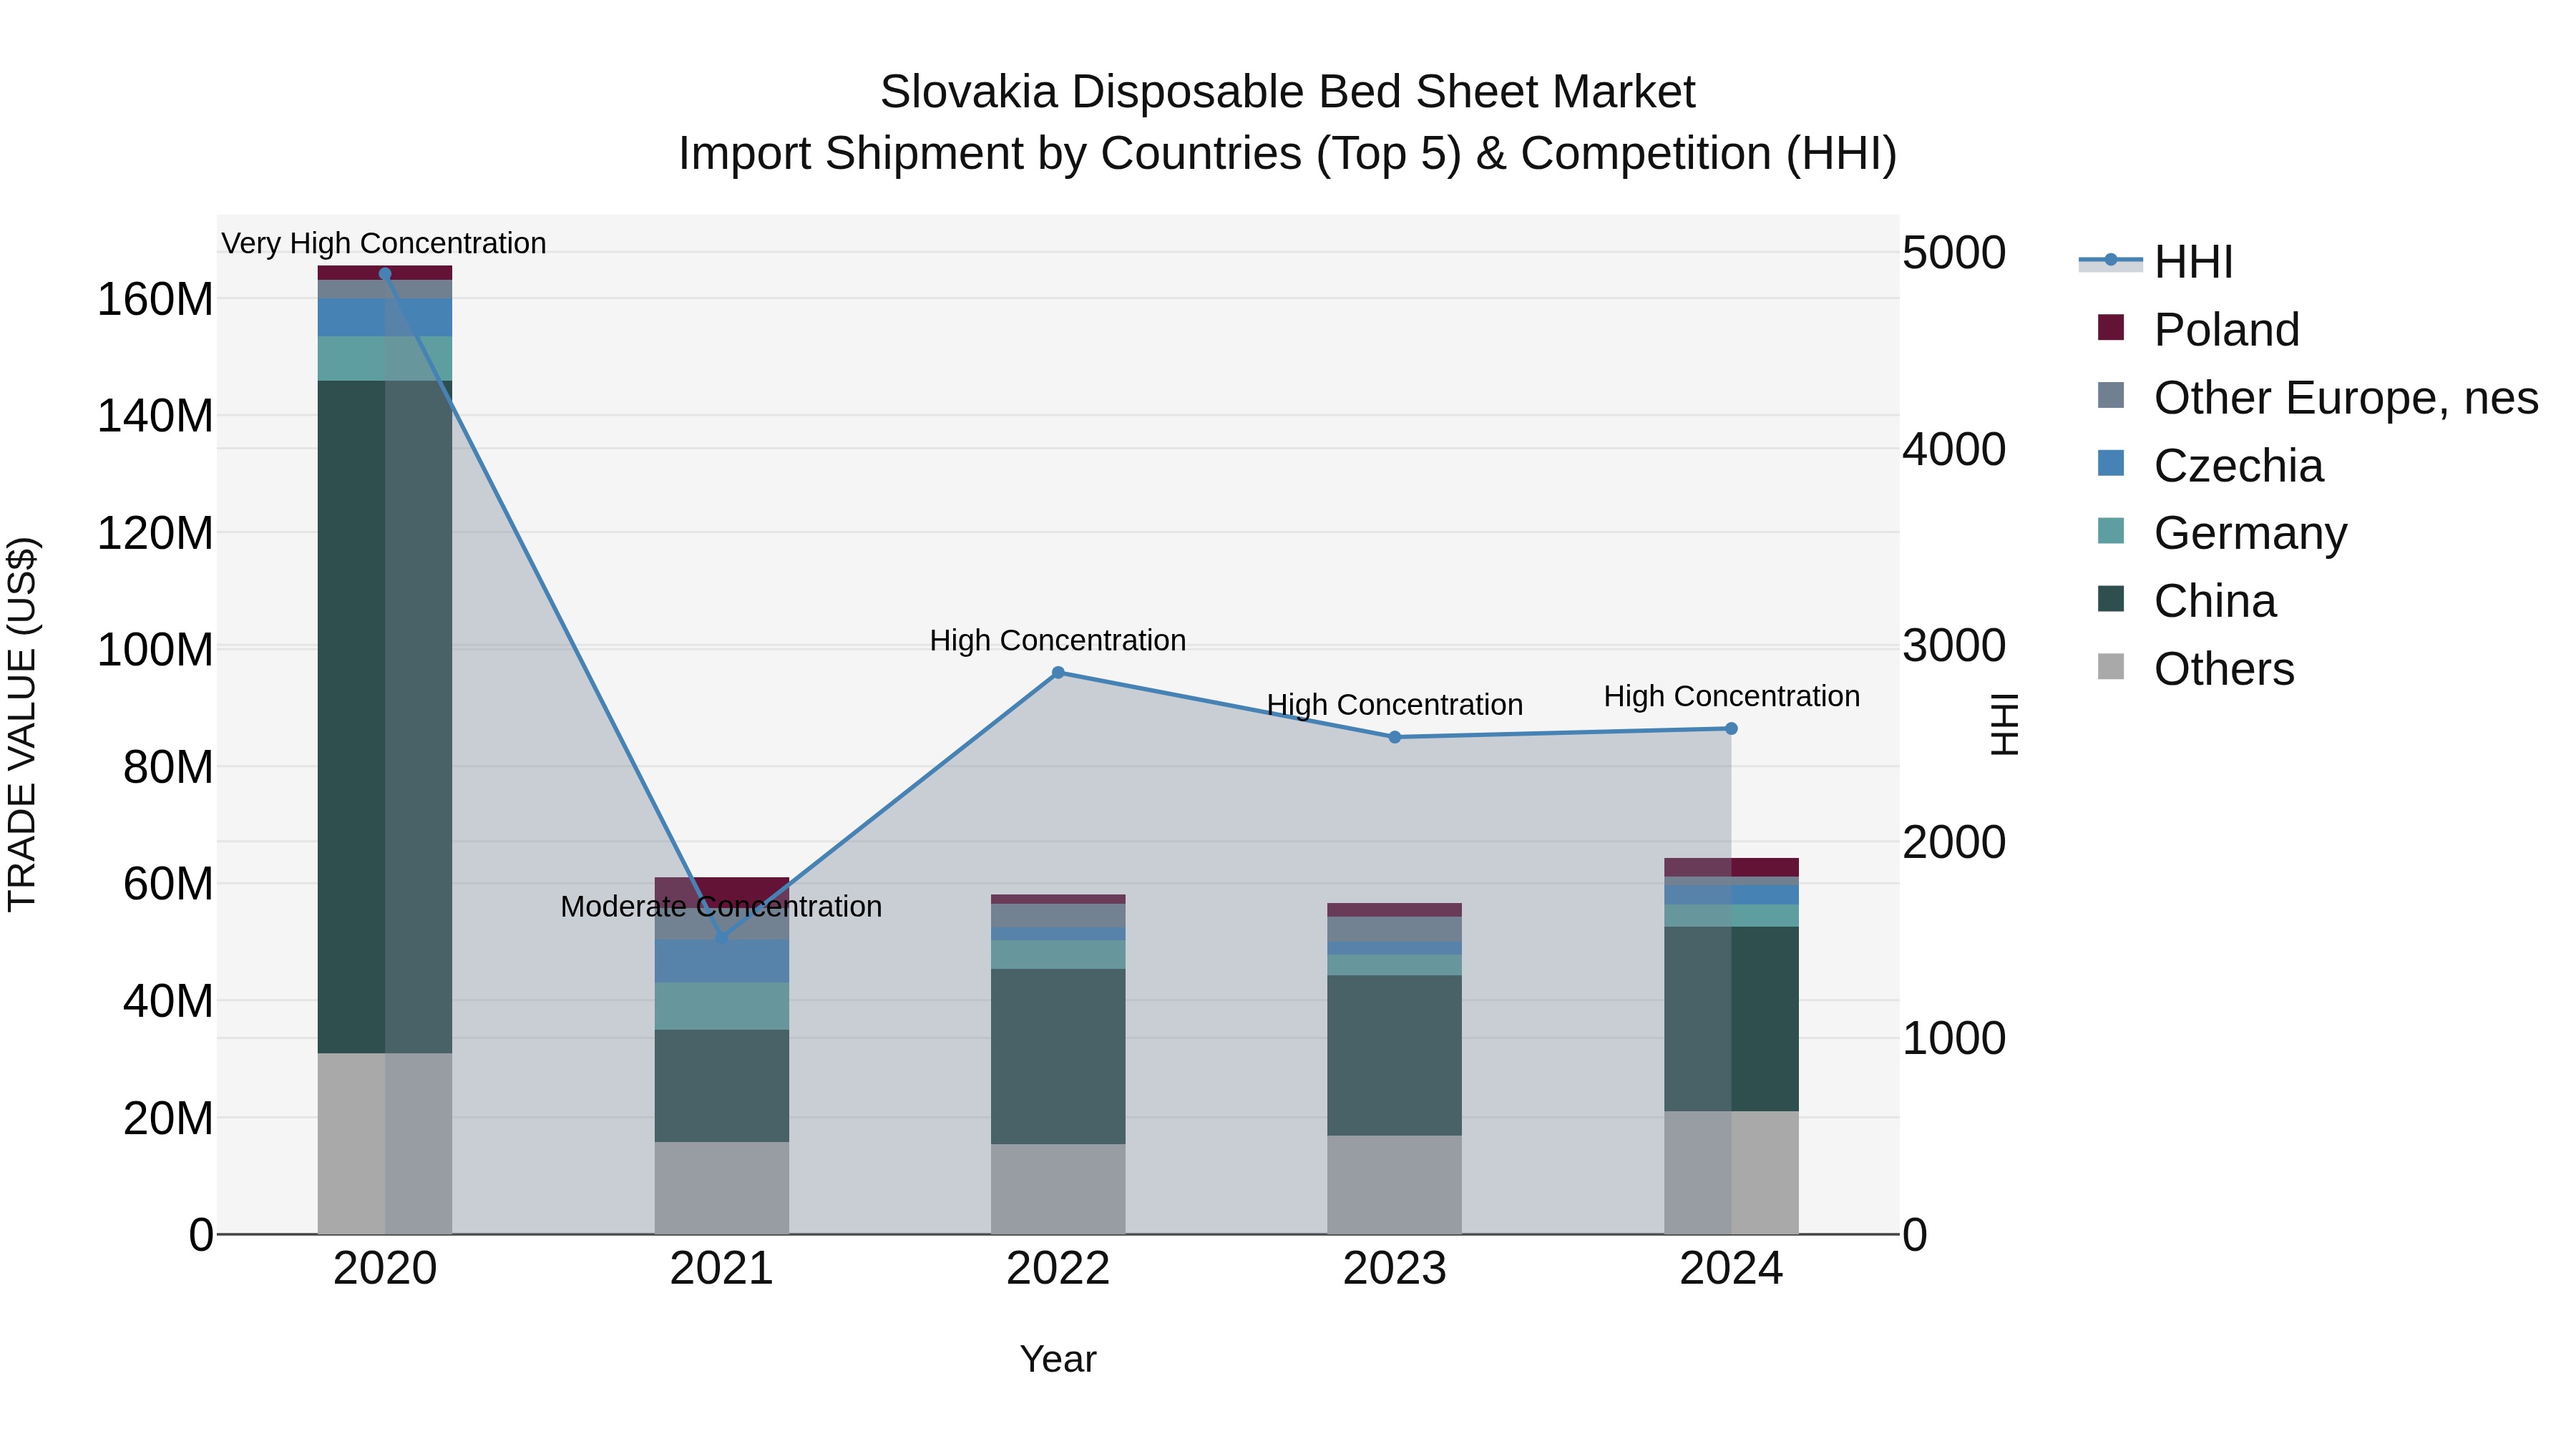Click the 'Slovakia Disposable Bed Sheet Market' title
Screen dimensions: 2576x1449
pos(1288,92)
